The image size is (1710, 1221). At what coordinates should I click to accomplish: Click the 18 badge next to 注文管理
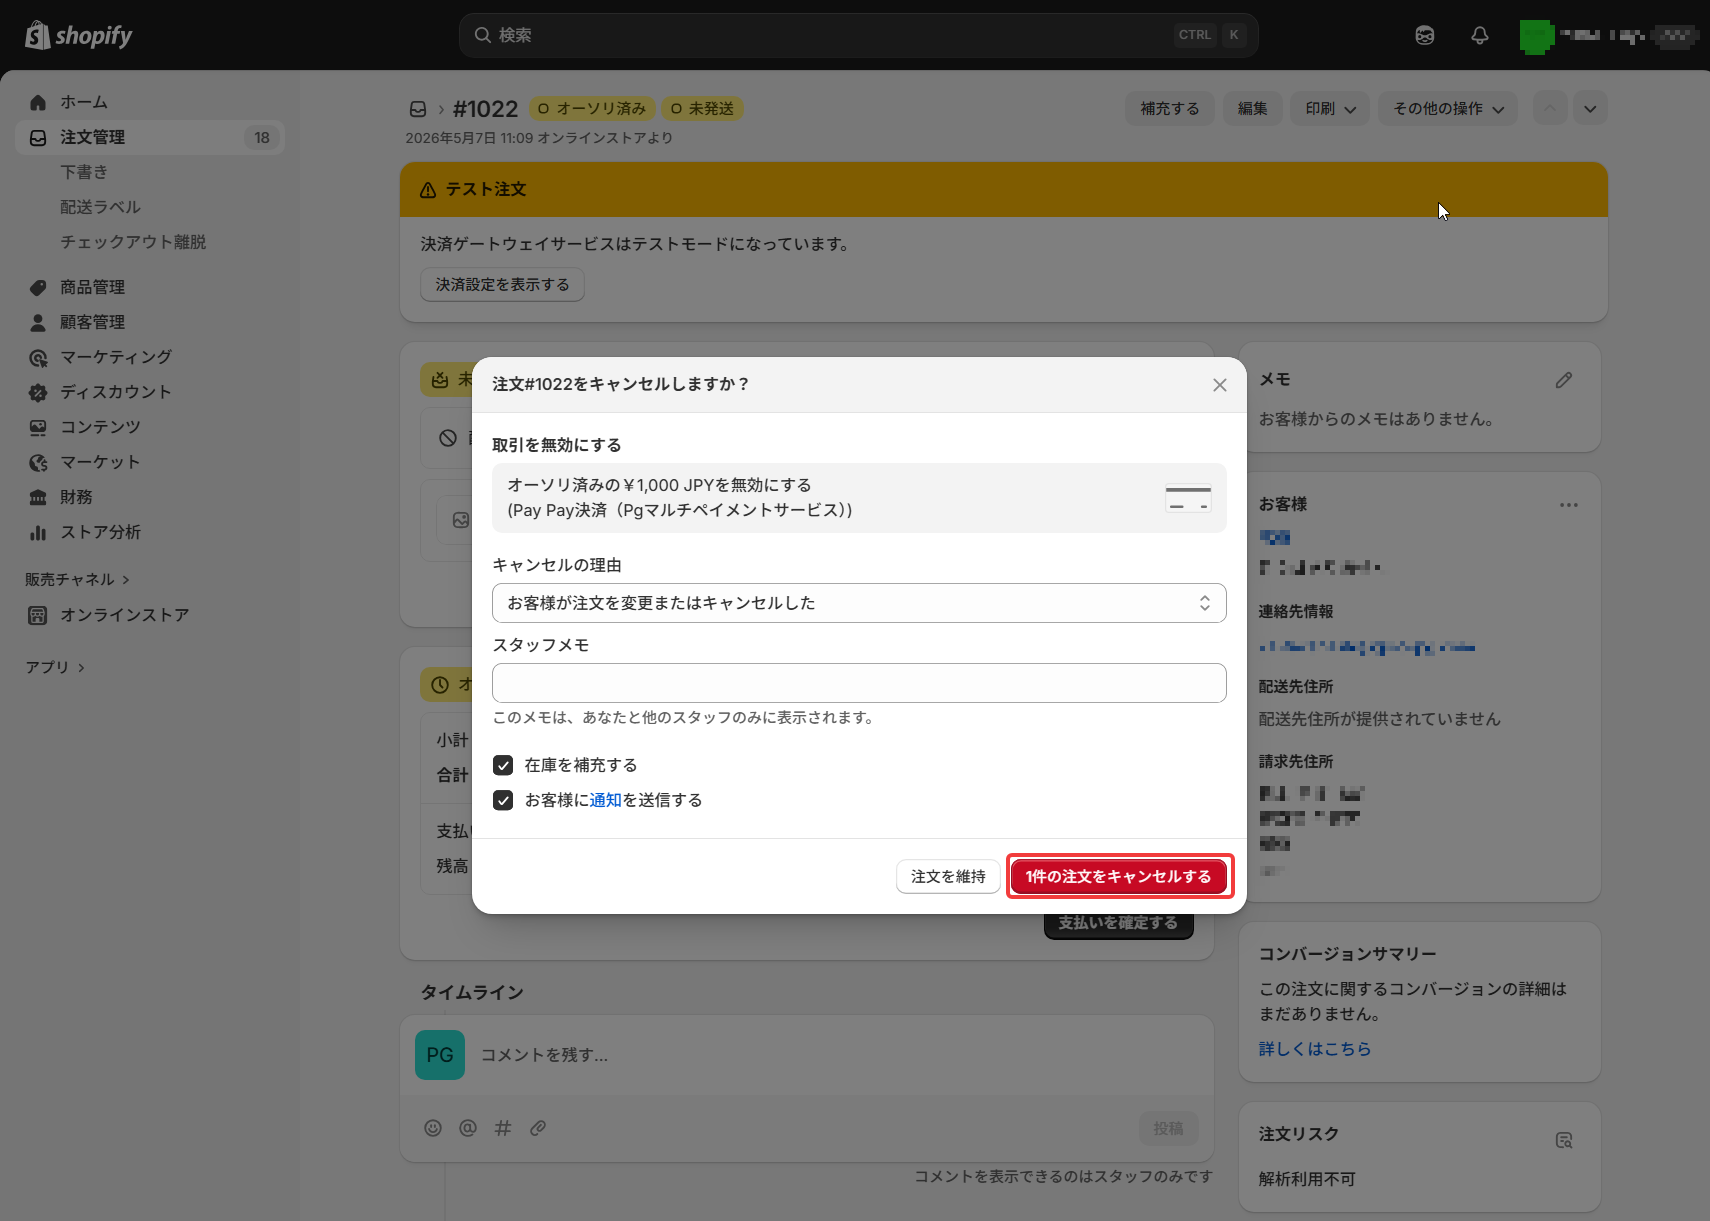click(x=262, y=138)
